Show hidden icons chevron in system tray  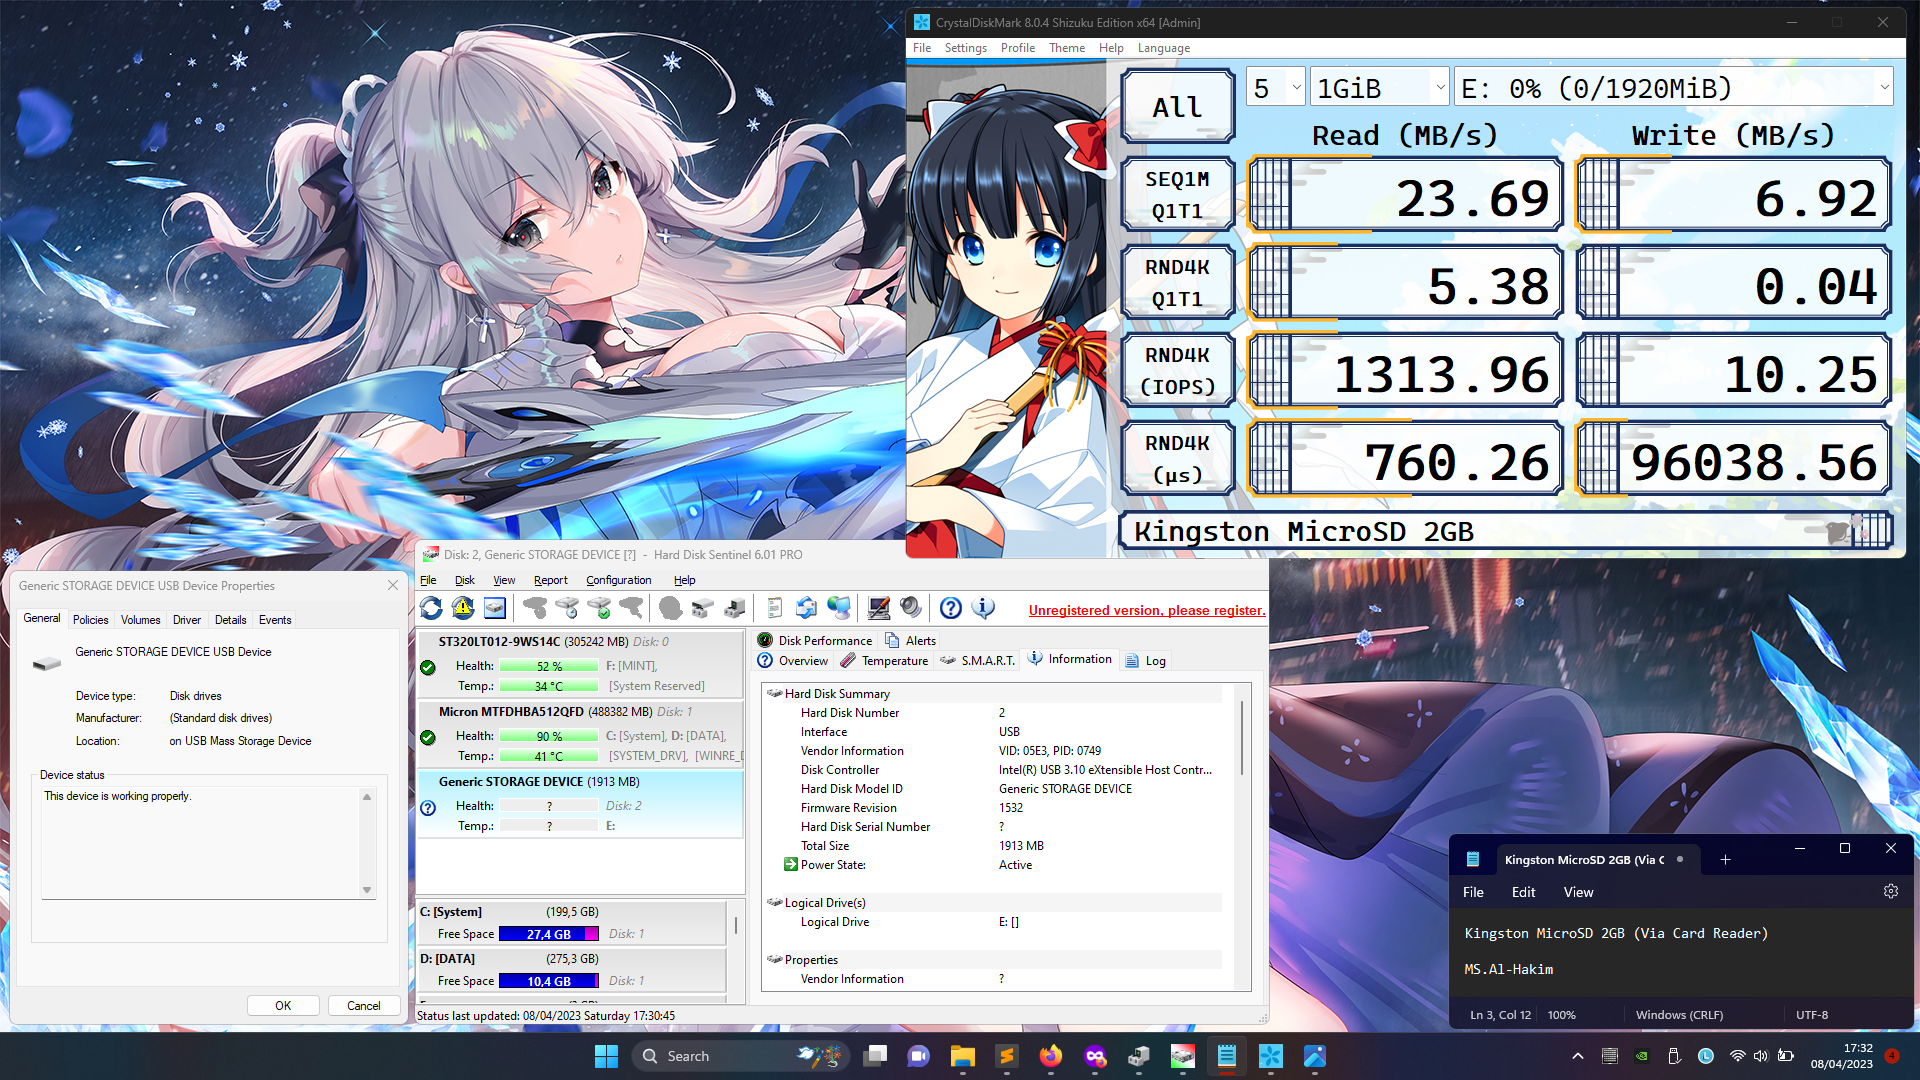pos(1577,1056)
